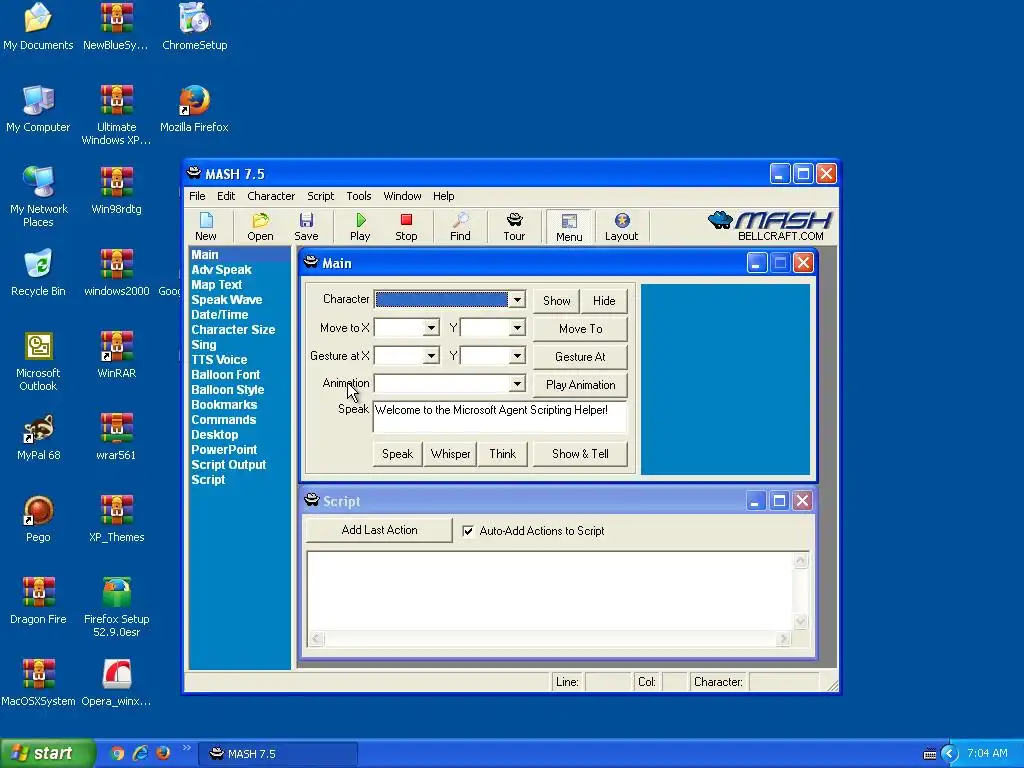Open the Windows Start menu
This screenshot has height=768, width=1024.
coord(47,753)
